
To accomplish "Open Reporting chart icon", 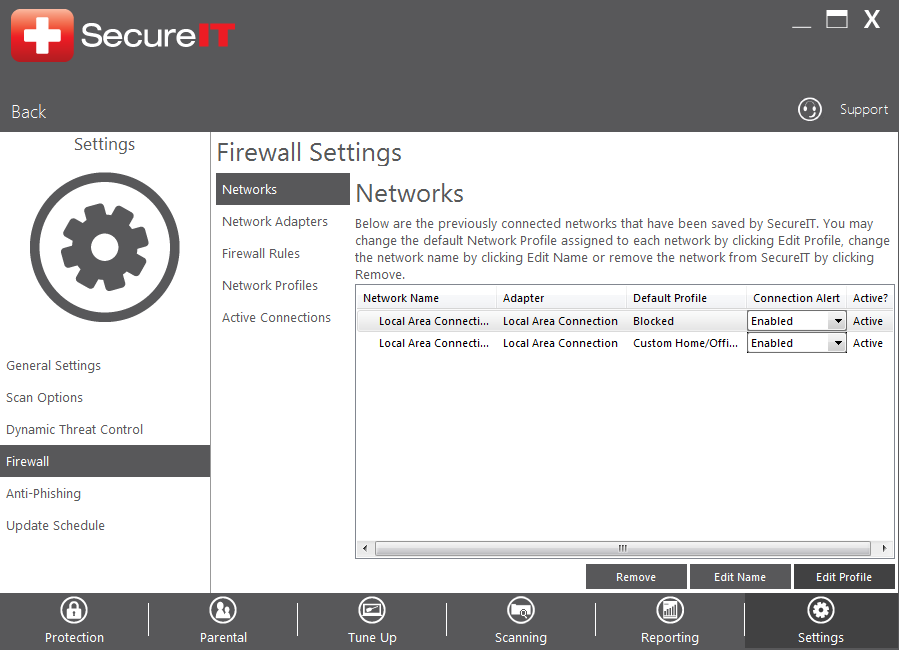I will click(670, 610).
